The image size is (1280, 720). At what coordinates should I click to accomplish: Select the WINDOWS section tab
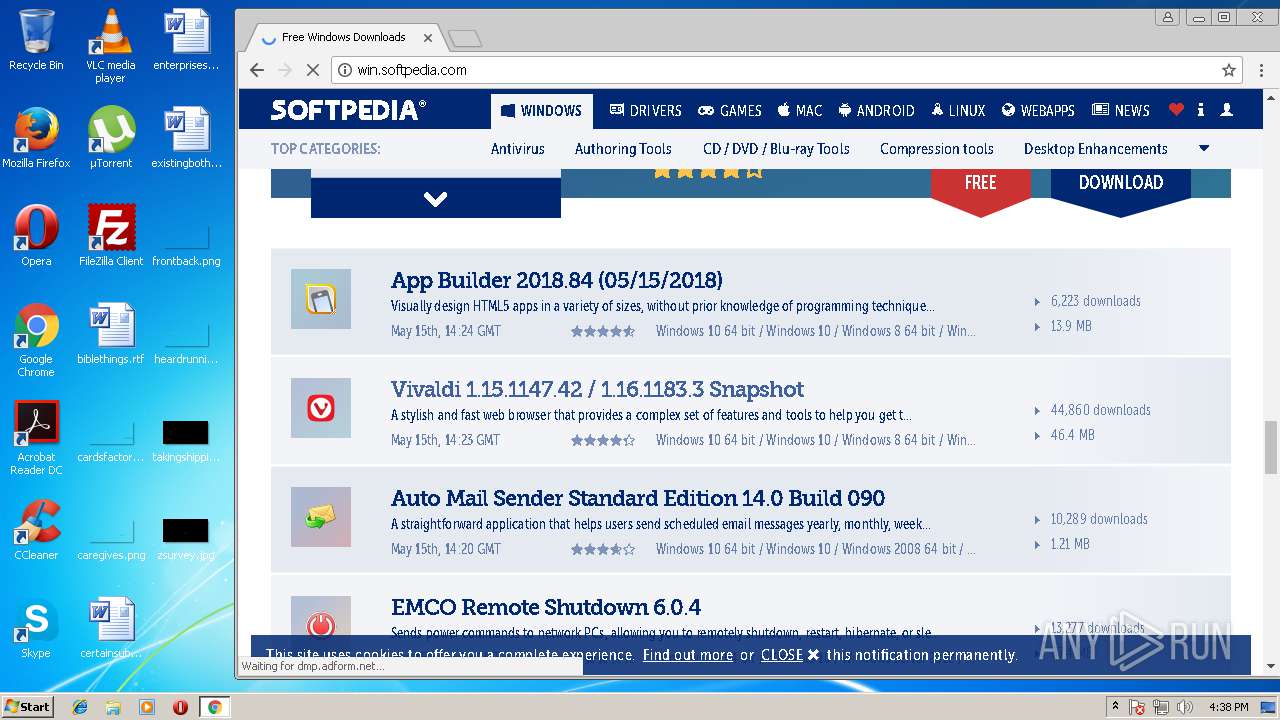(x=542, y=111)
